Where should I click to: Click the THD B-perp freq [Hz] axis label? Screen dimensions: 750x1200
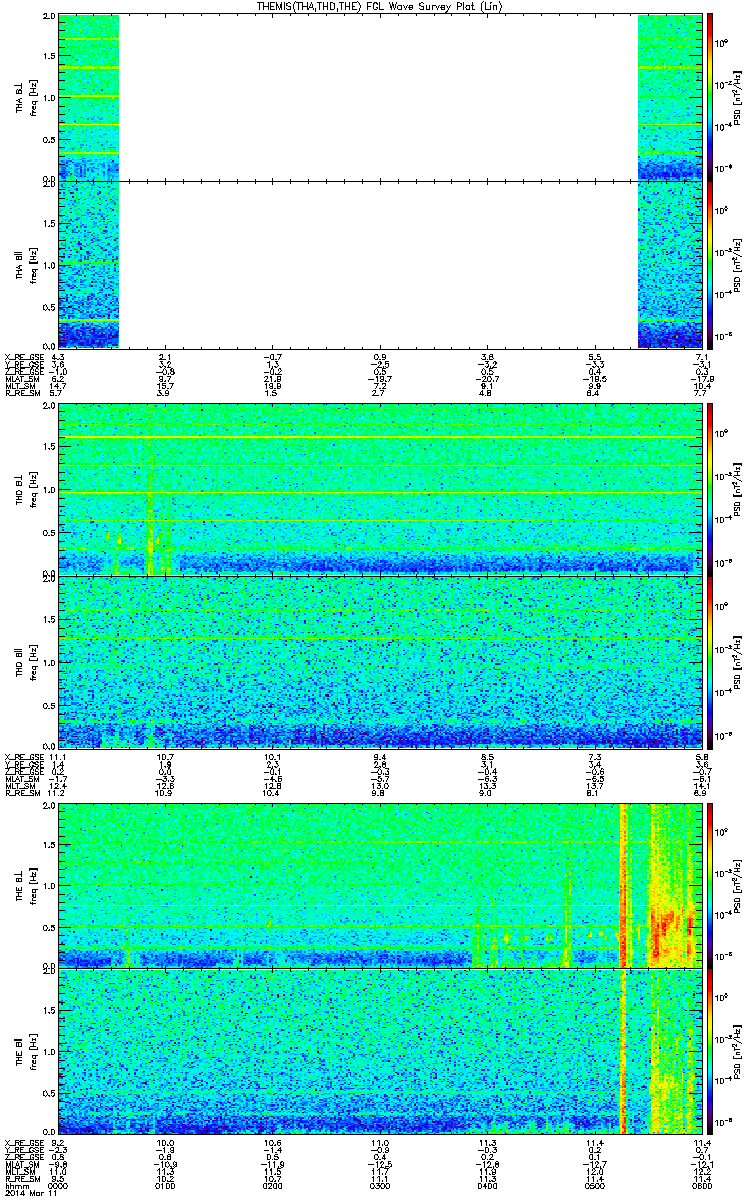point(33,489)
